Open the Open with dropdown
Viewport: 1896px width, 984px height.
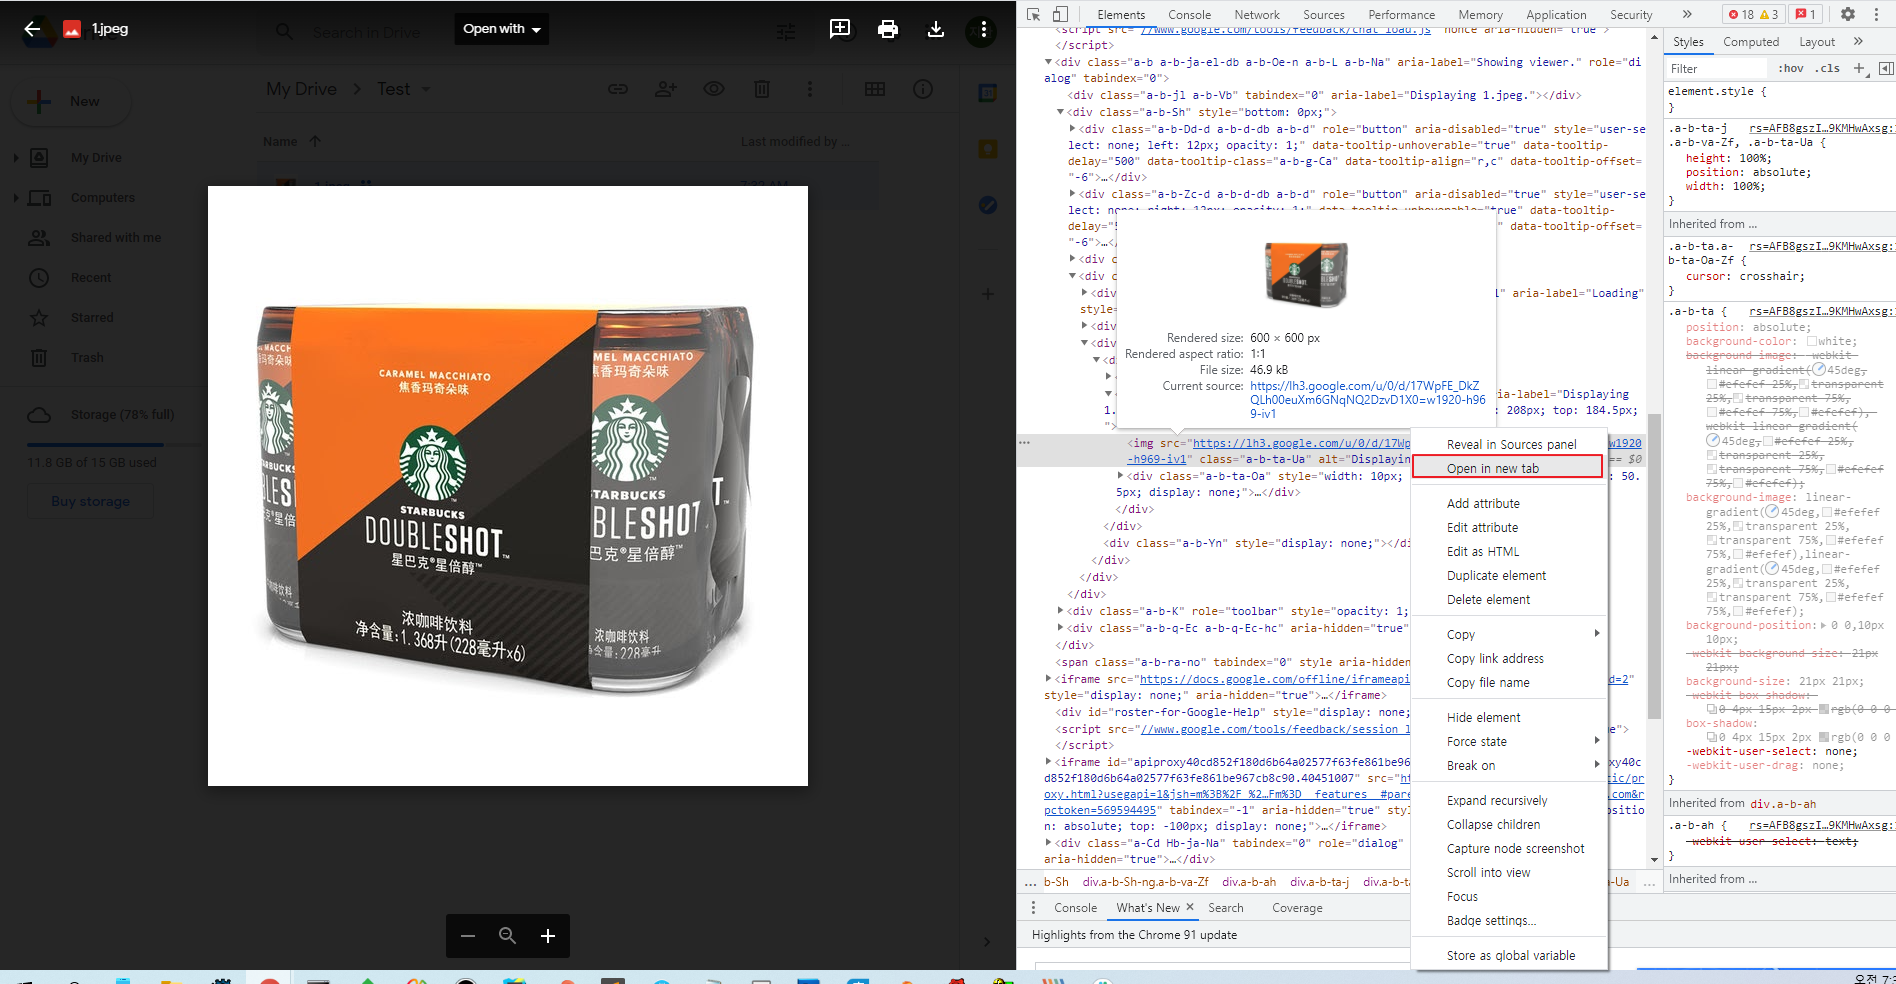click(501, 29)
